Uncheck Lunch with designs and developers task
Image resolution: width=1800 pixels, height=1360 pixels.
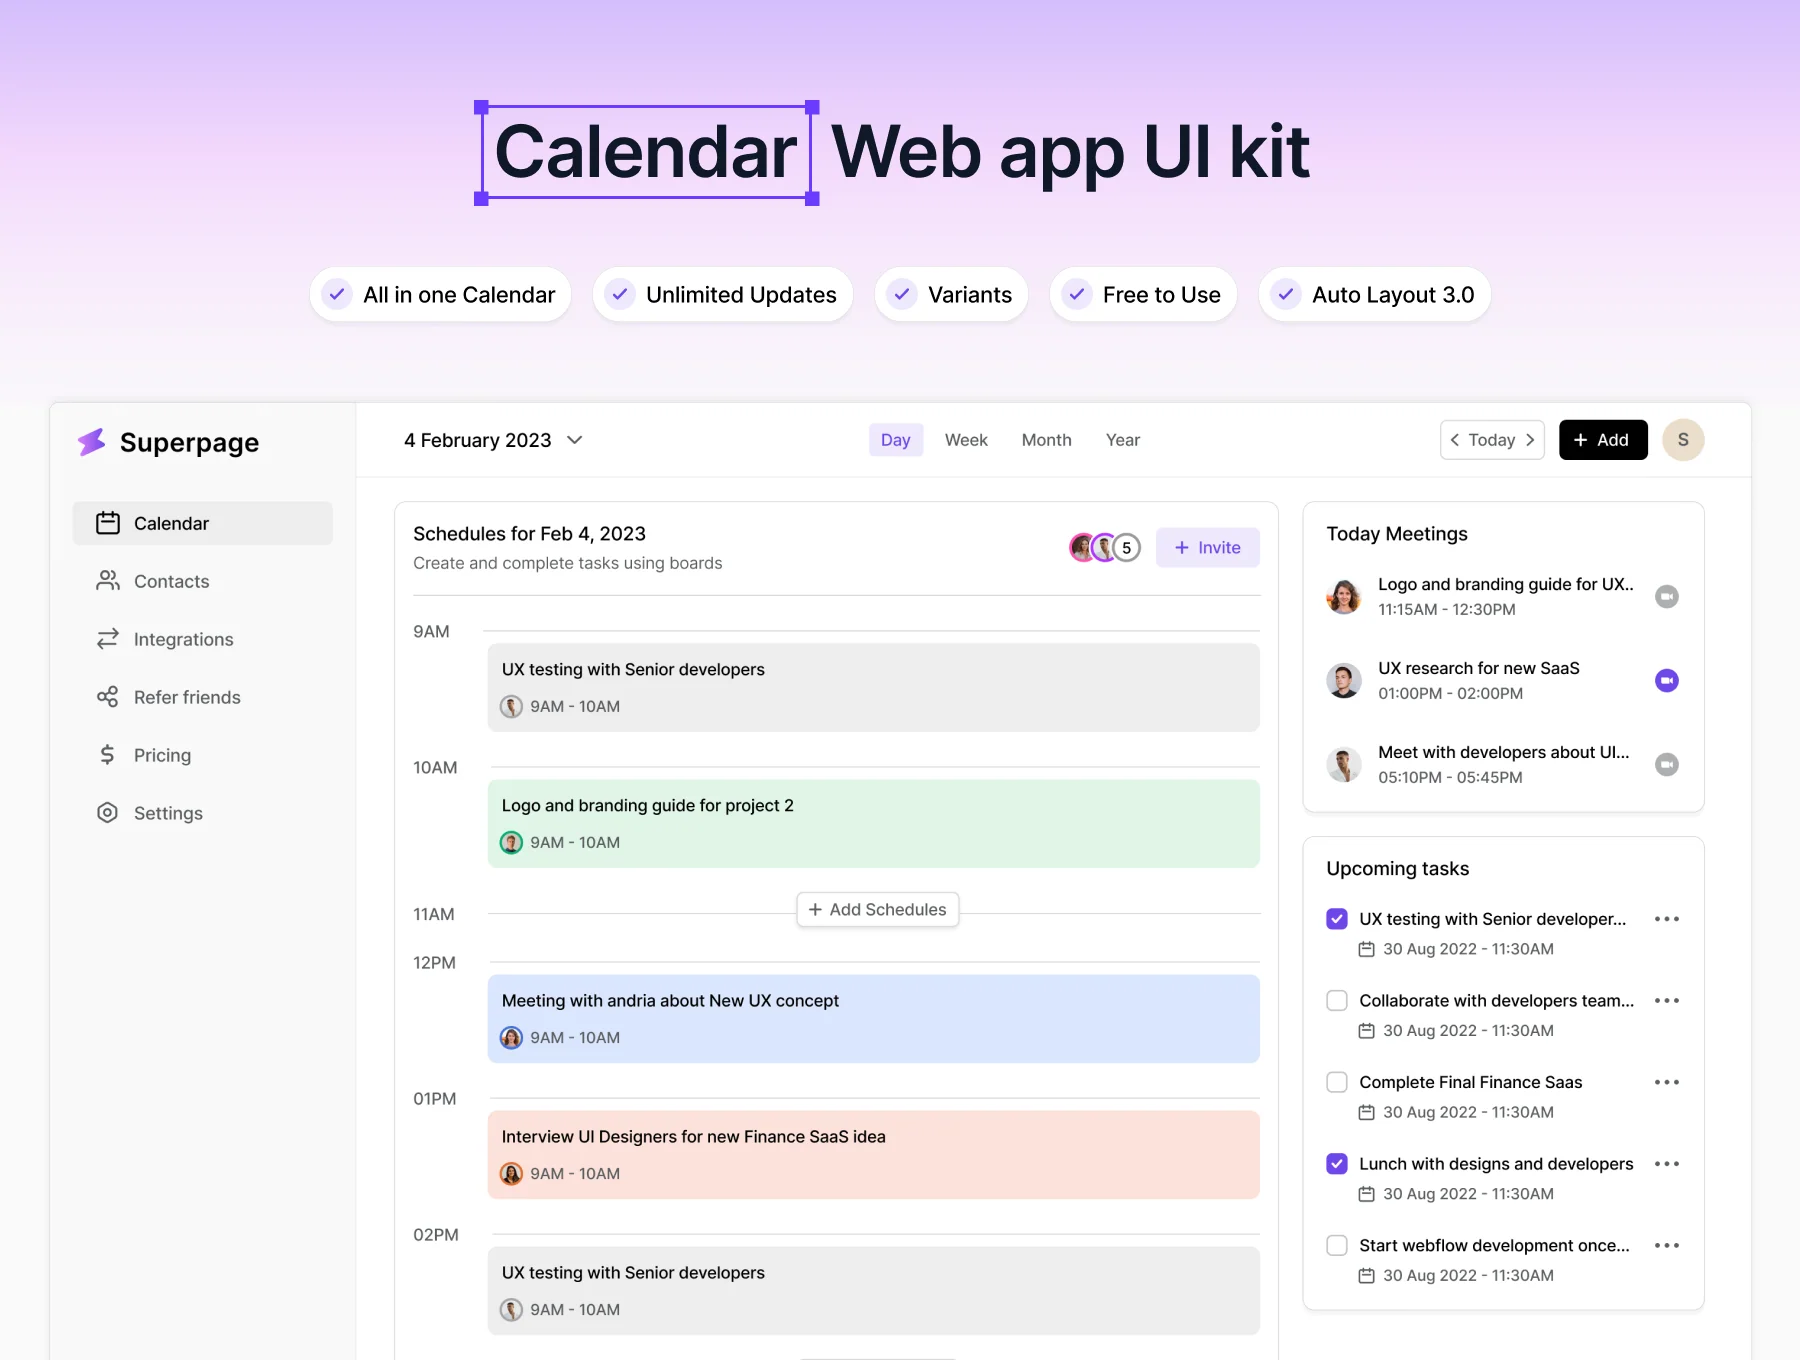click(x=1337, y=1164)
